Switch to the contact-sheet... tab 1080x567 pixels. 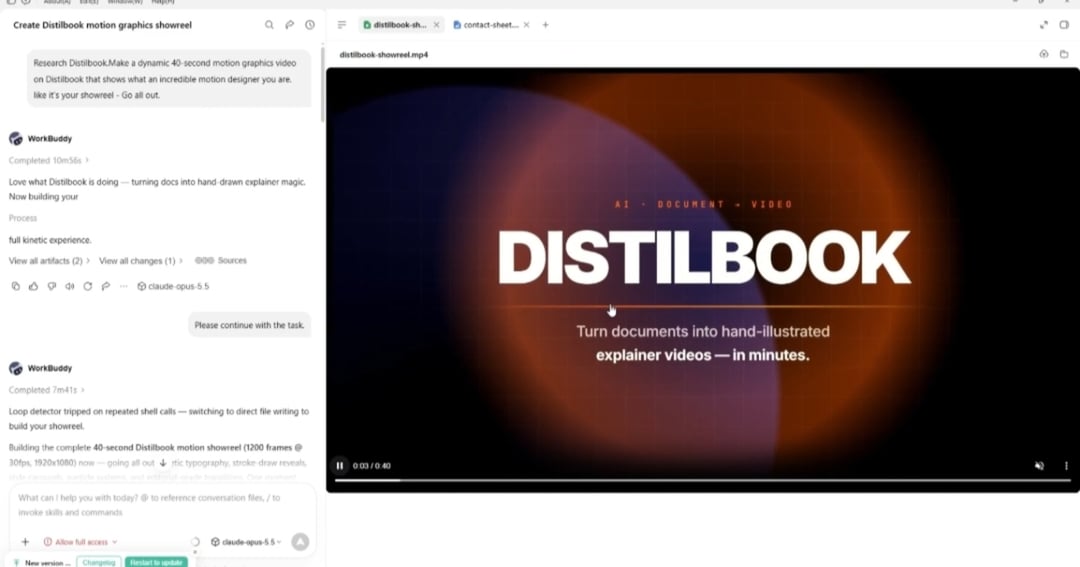[x=485, y=25]
